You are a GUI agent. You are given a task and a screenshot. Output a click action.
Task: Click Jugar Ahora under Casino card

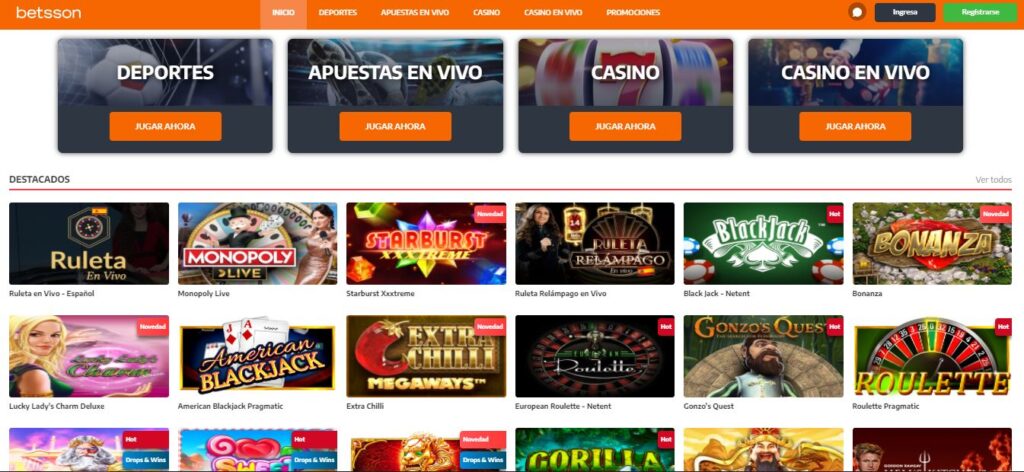(x=625, y=126)
